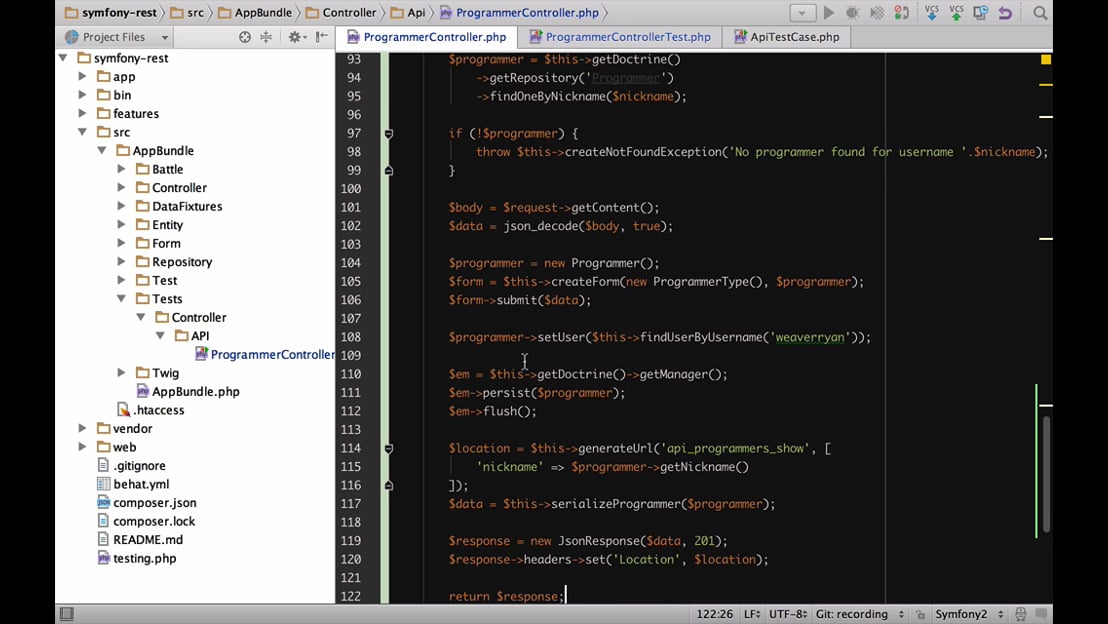Expand the bin folder
Viewport: 1108px width, 624px height.
click(82, 95)
